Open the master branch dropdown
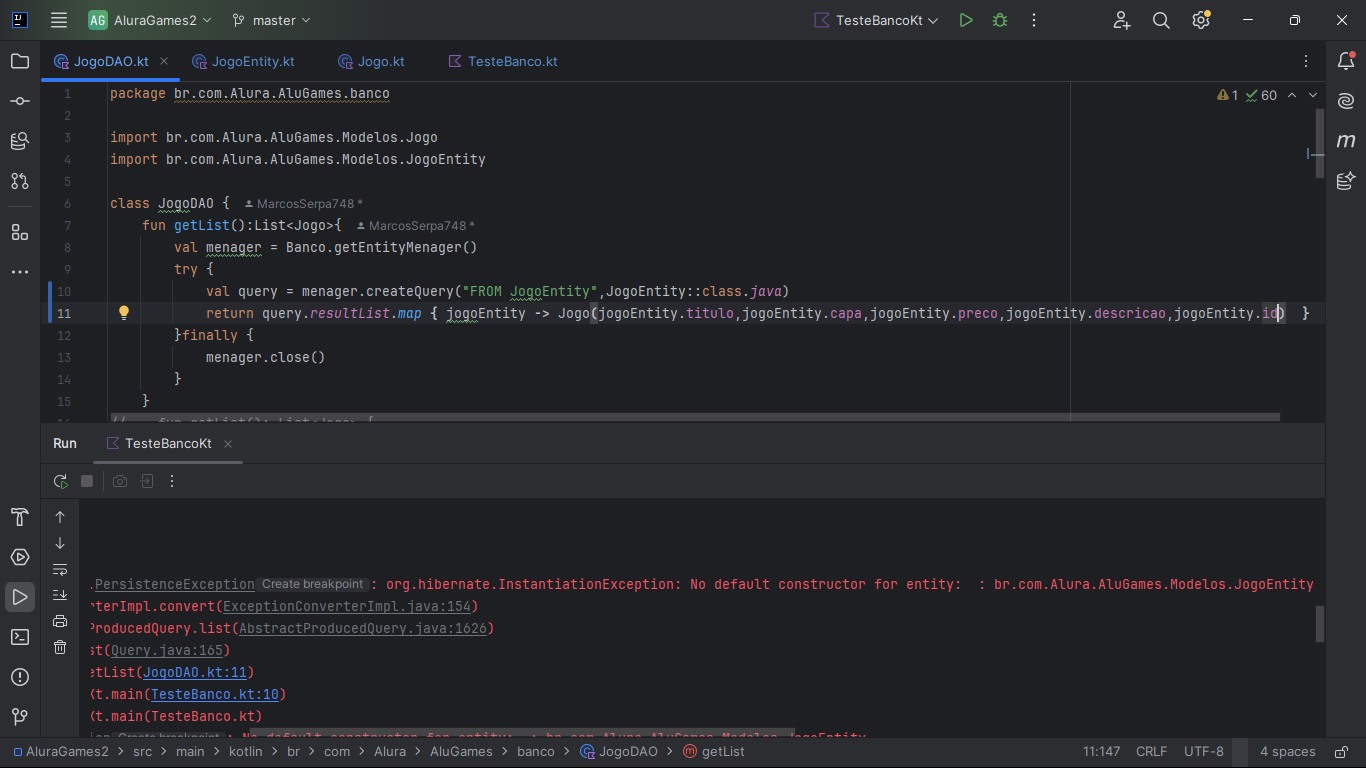1366x768 pixels. click(271, 20)
